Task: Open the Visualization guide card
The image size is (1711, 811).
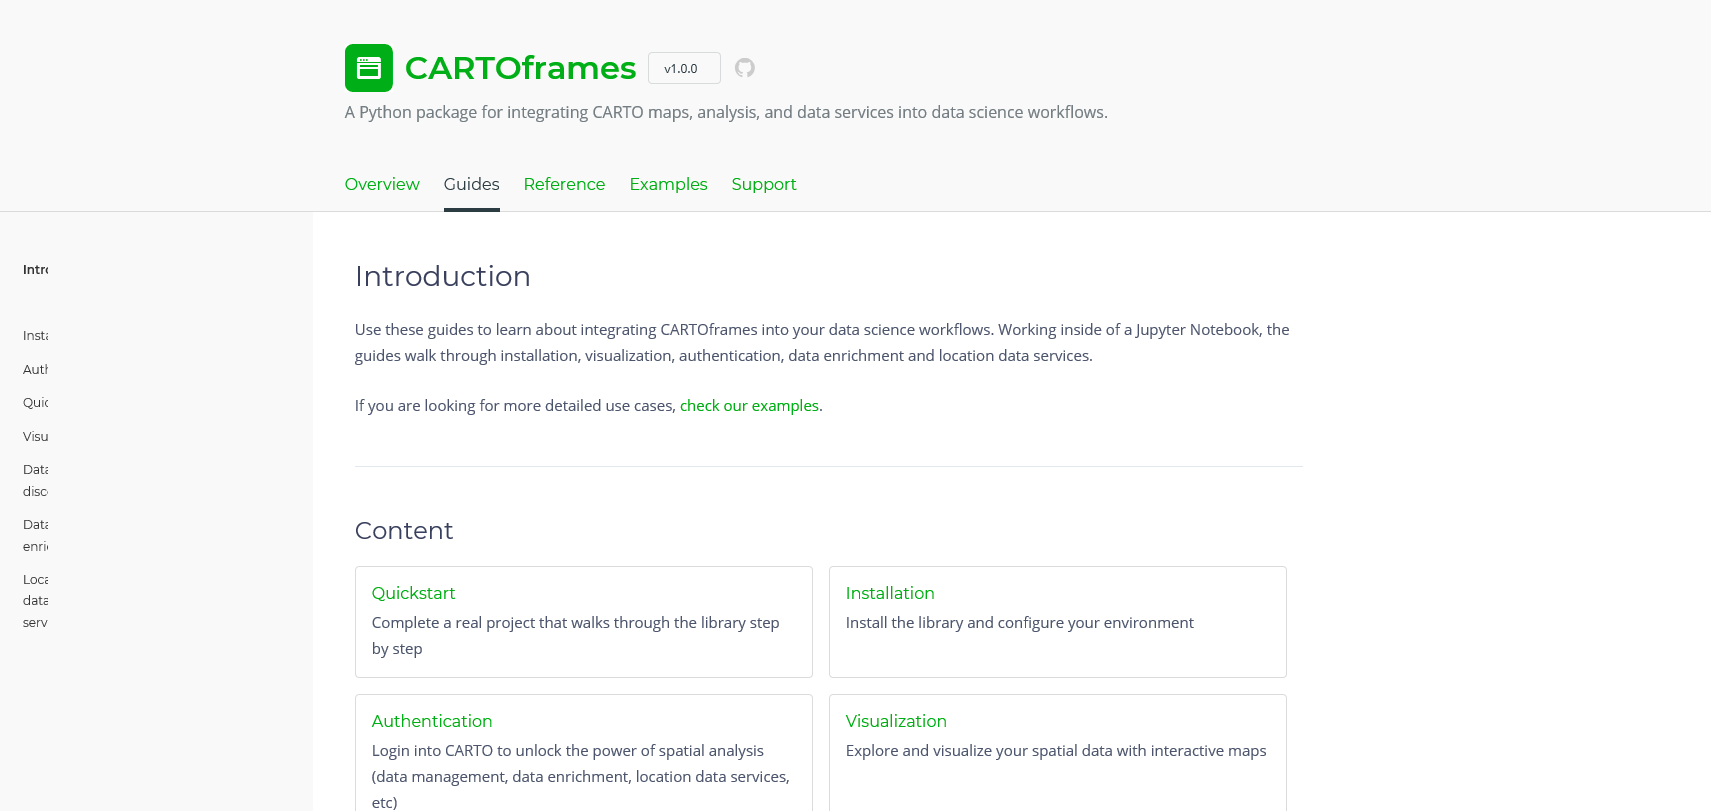Action: (x=1058, y=753)
